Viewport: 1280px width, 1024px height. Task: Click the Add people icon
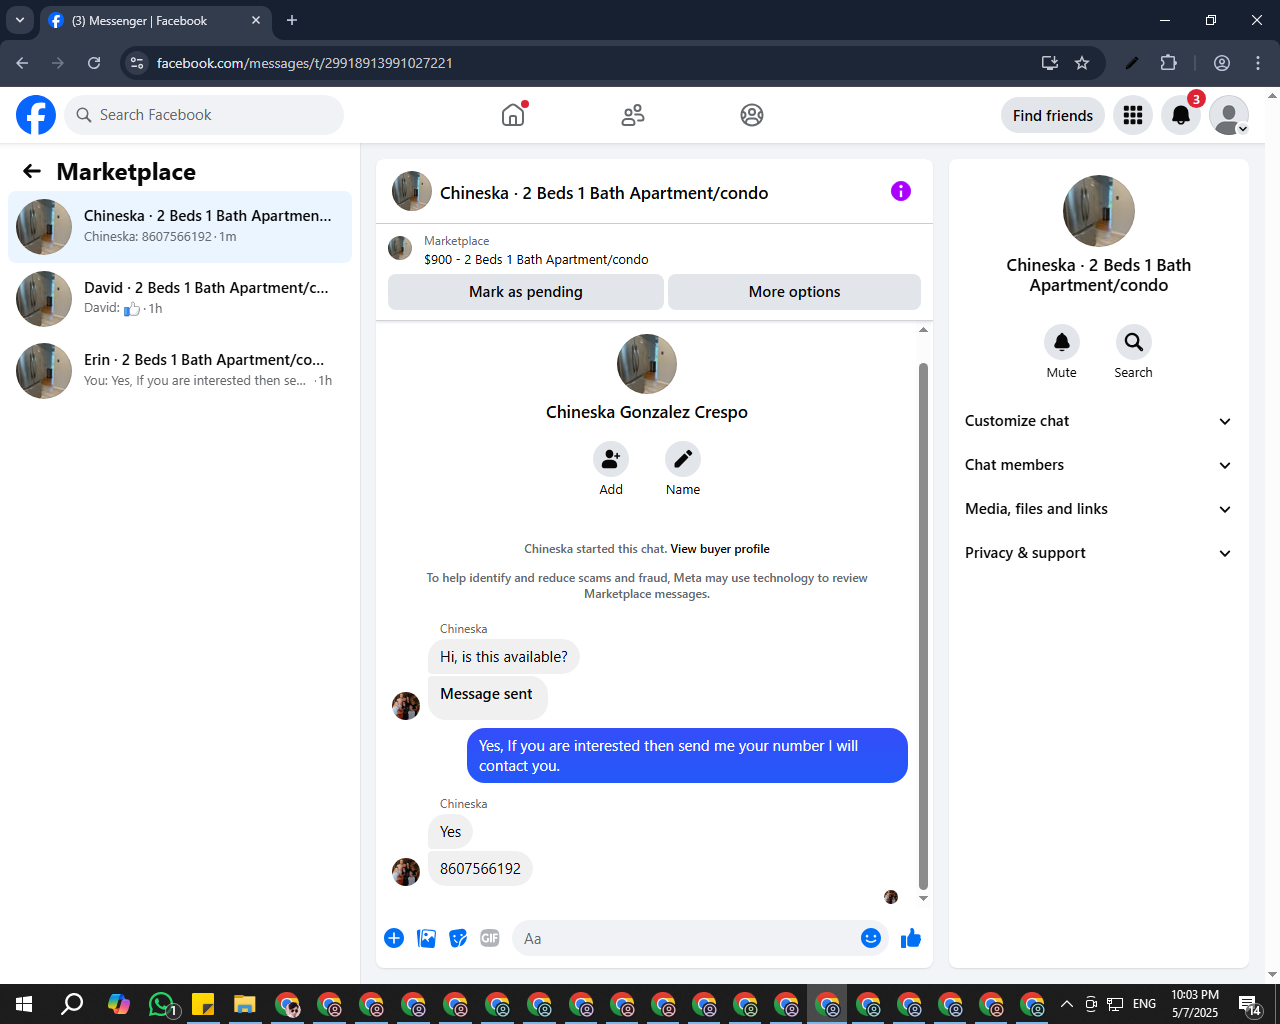coord(611,459)
